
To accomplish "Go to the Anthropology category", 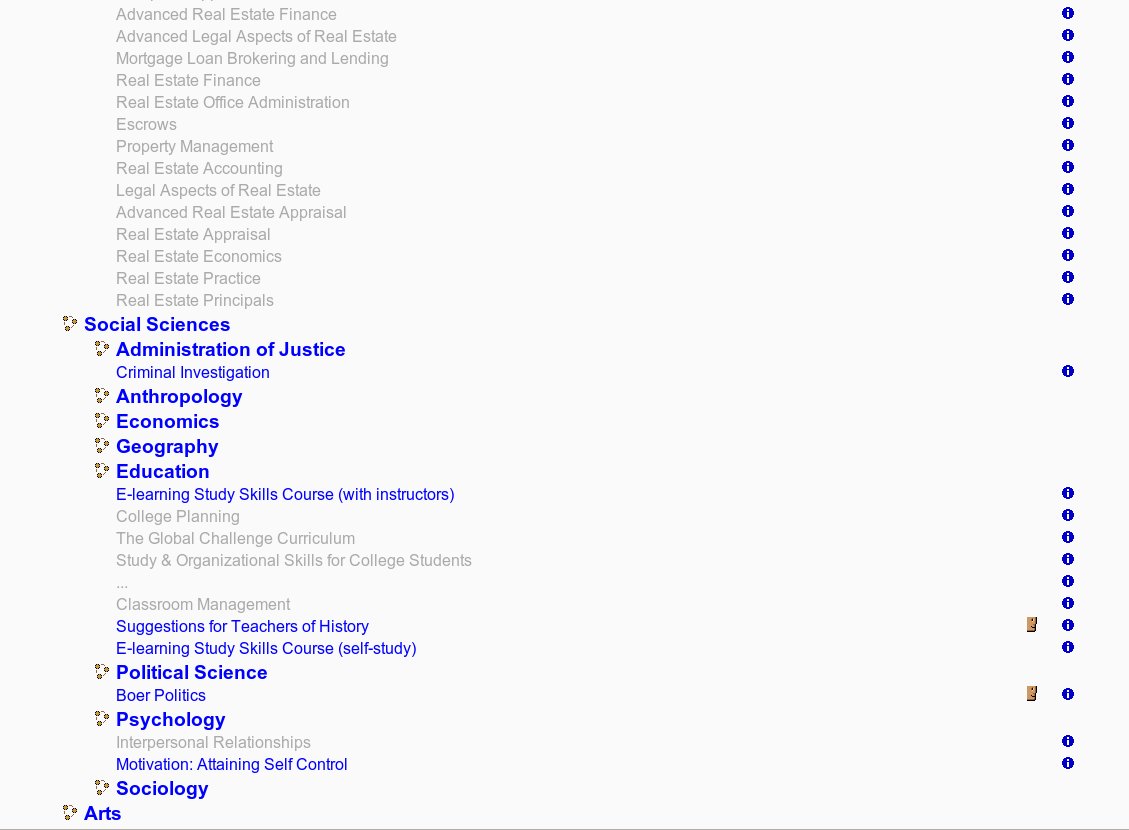I will coord(179,397).
